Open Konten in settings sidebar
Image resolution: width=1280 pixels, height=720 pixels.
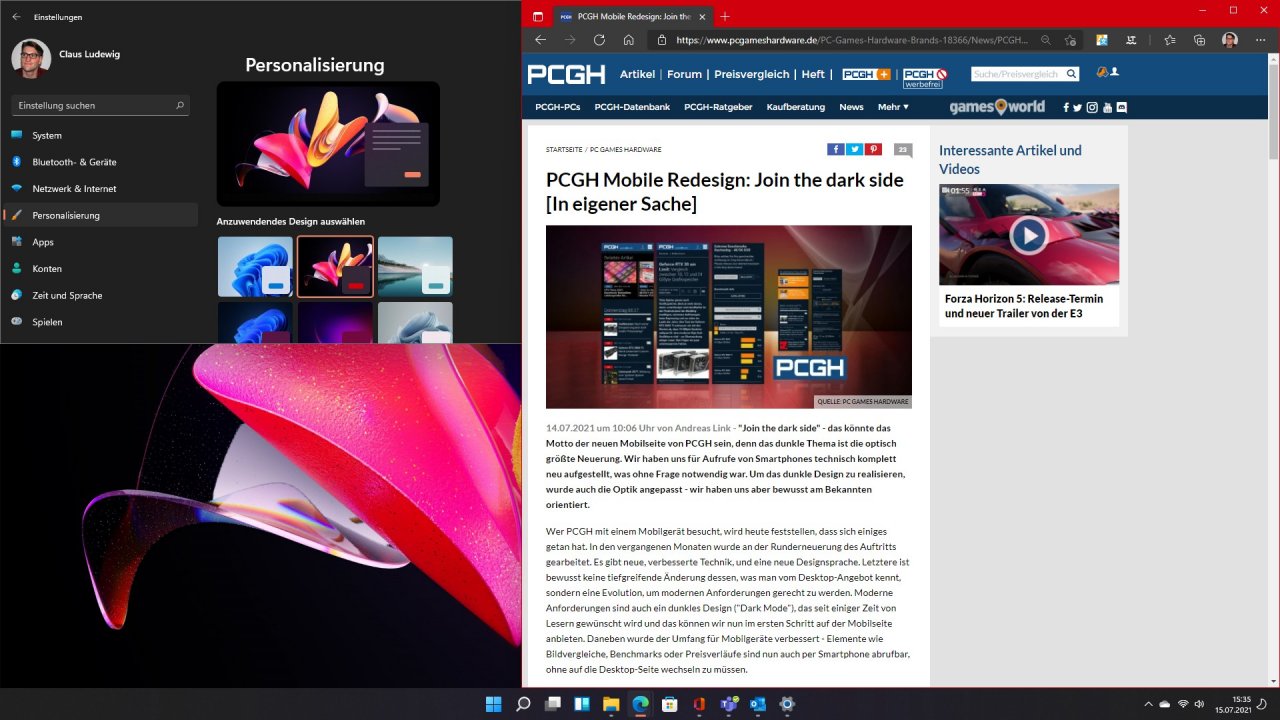click(x=100, y=268)
